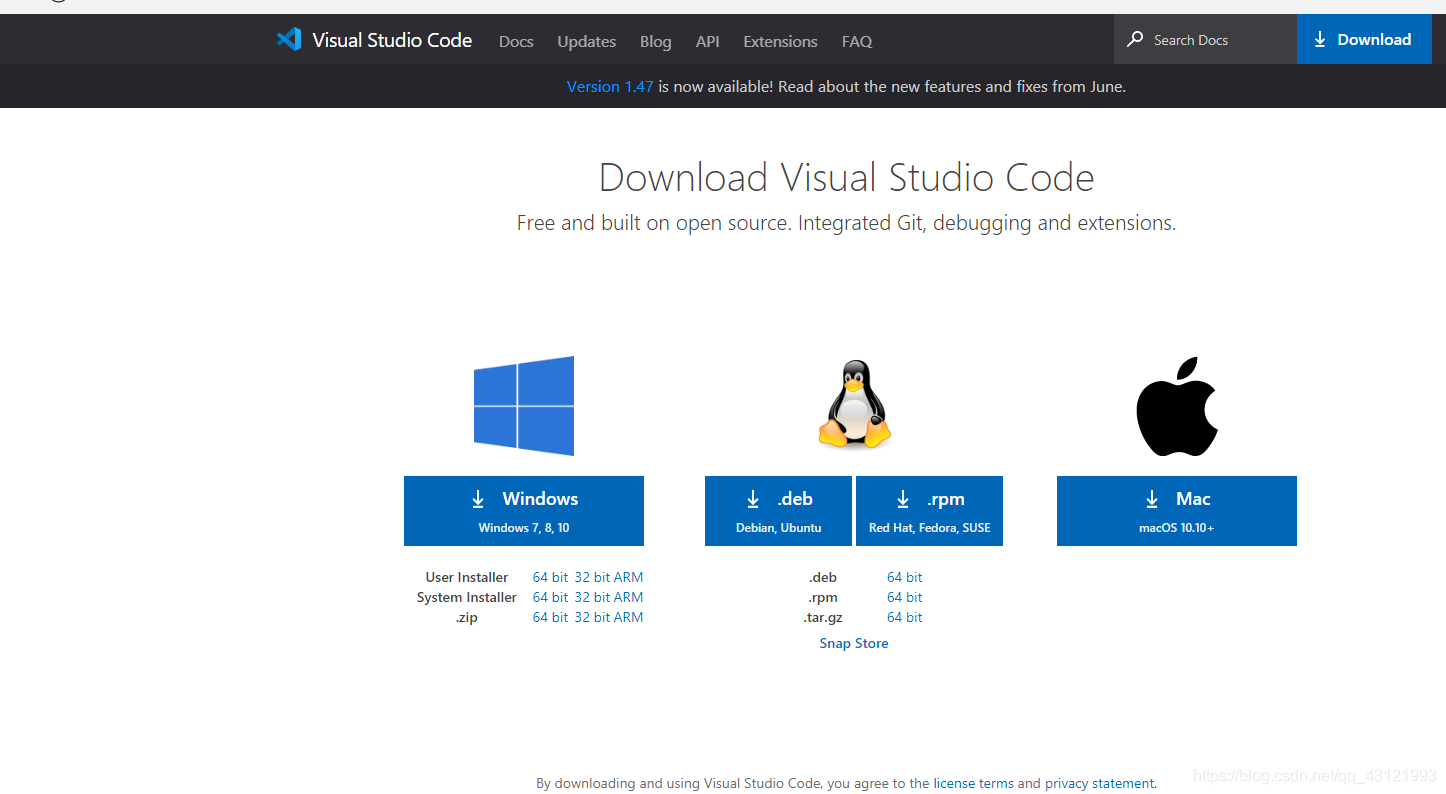1446x794 pixels.
Task: Get the Windows .zip 32 bit download
Action: pos(592,617)
